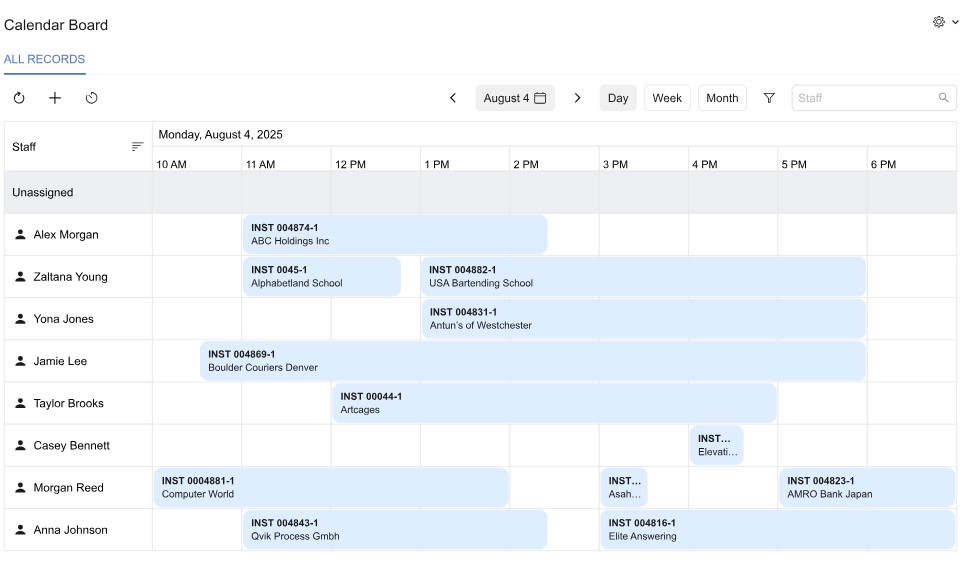Select the USA Bartending School appointment
Image resolution: width=967 pixels, height=568 pixels.
(x=643, y=277)
